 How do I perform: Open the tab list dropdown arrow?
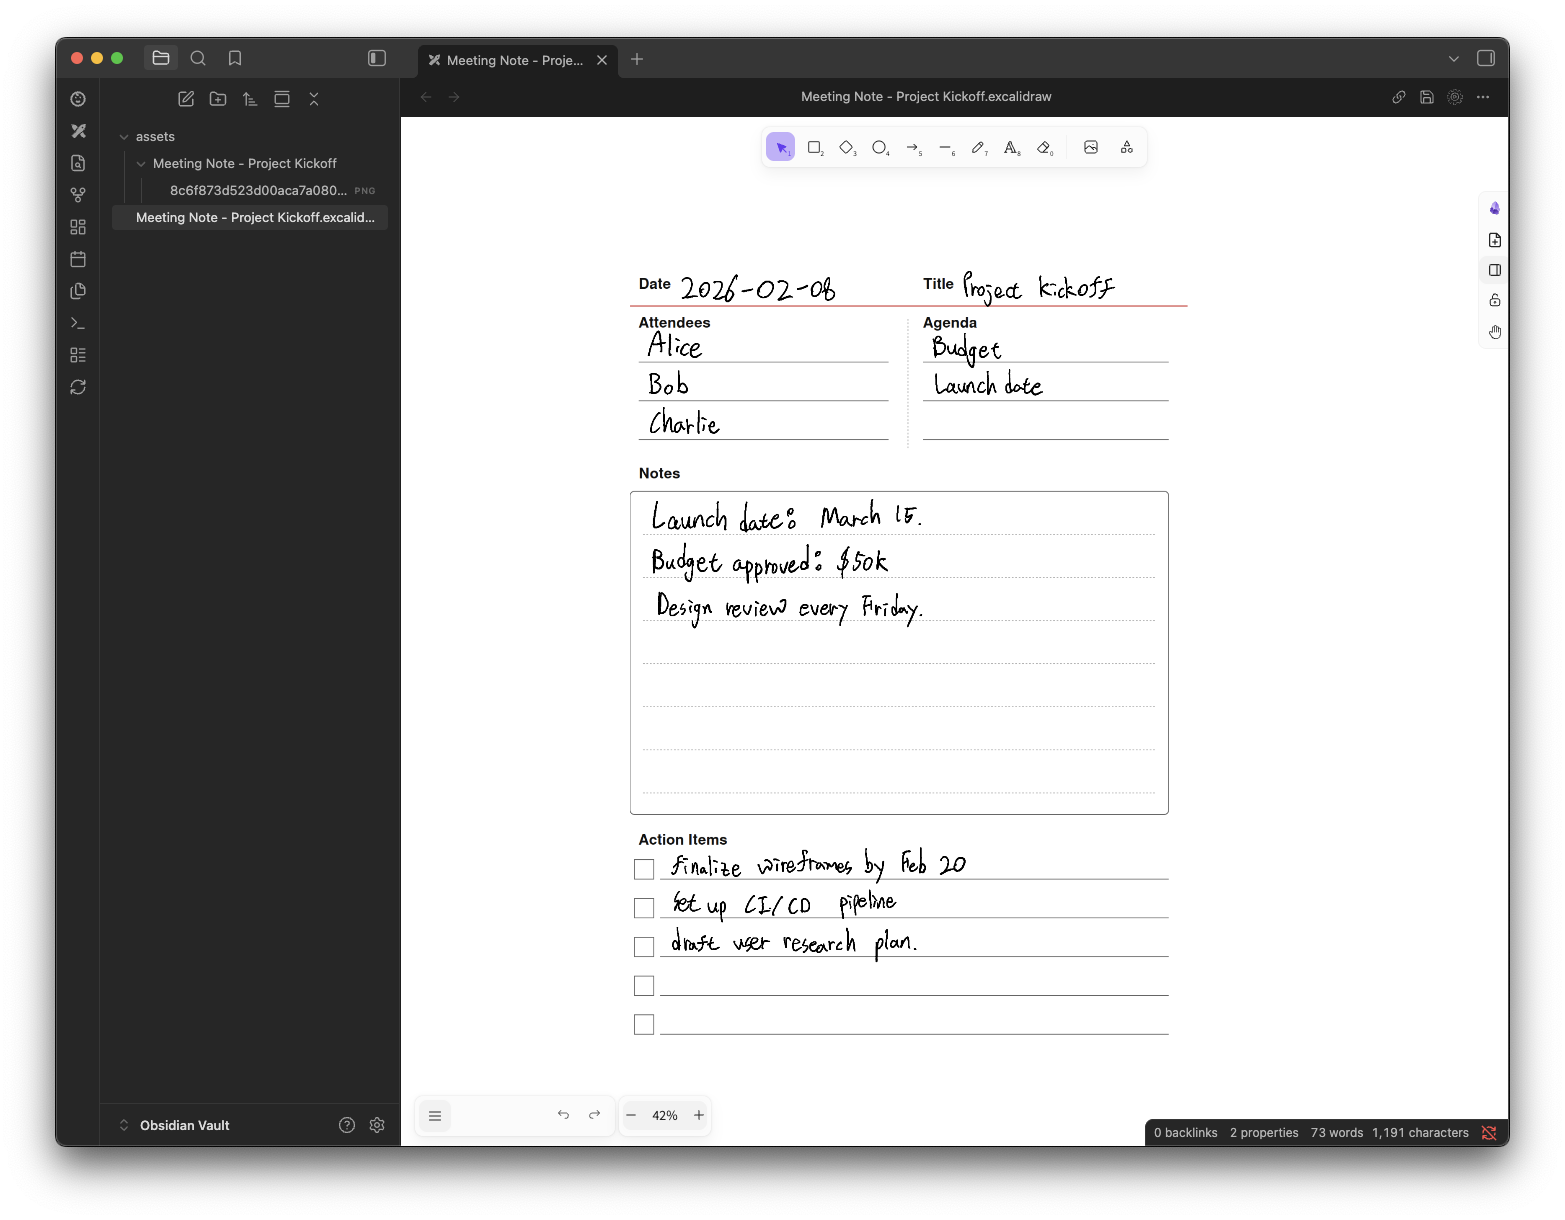[1453, 59]
